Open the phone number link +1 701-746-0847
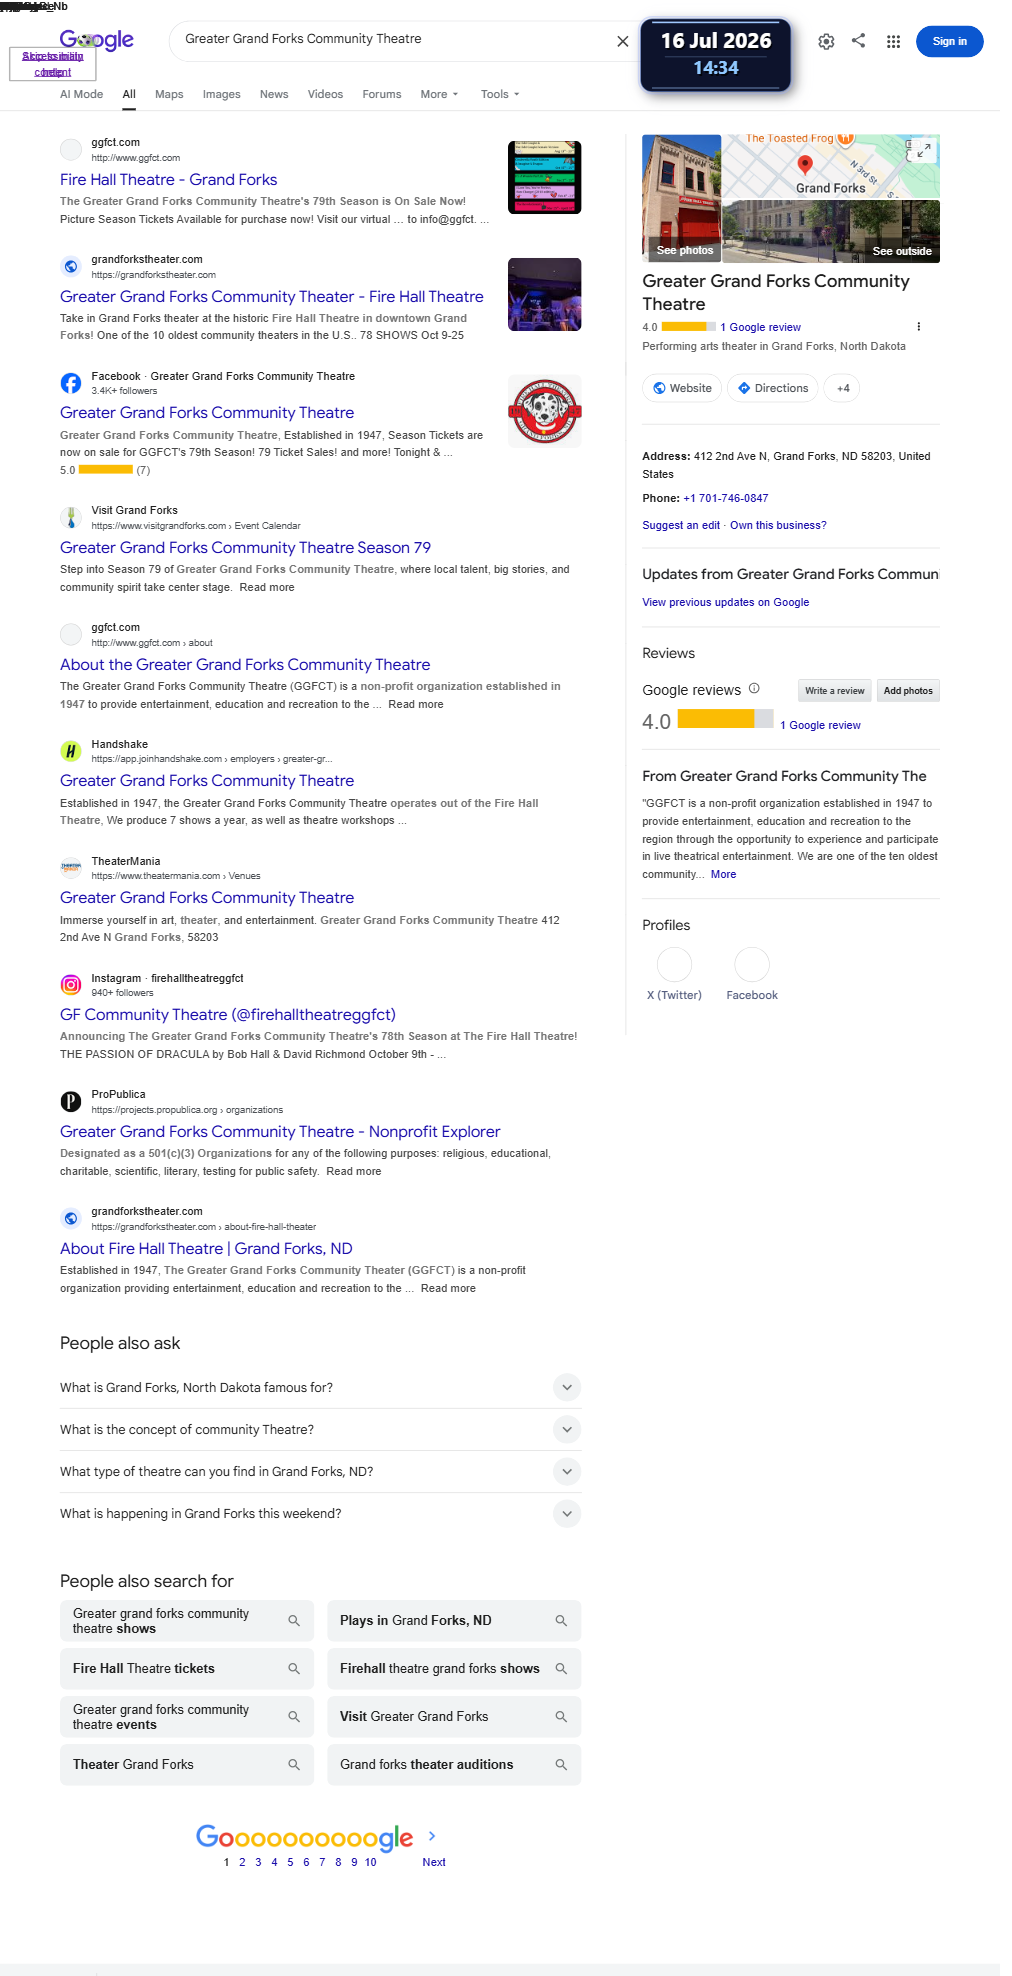Image resolution: width=1012 pixels, height=1976 pixels. click(726, 498)
